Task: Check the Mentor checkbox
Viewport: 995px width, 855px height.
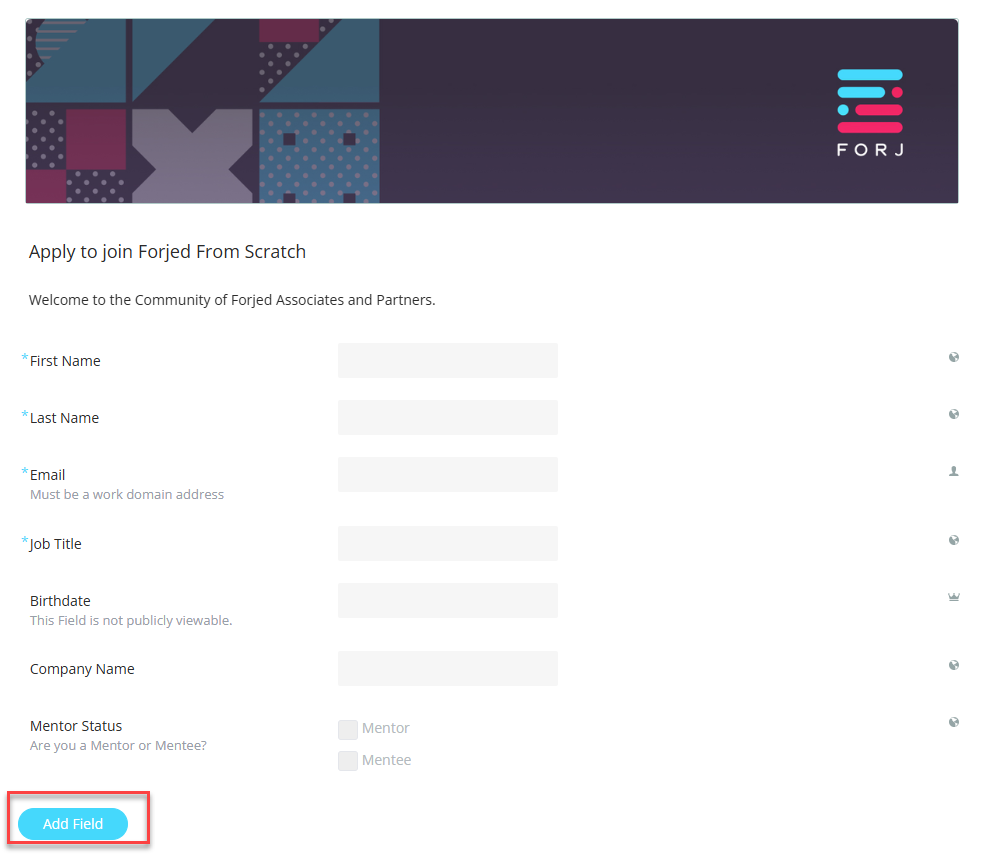Action: click(348, 729)
